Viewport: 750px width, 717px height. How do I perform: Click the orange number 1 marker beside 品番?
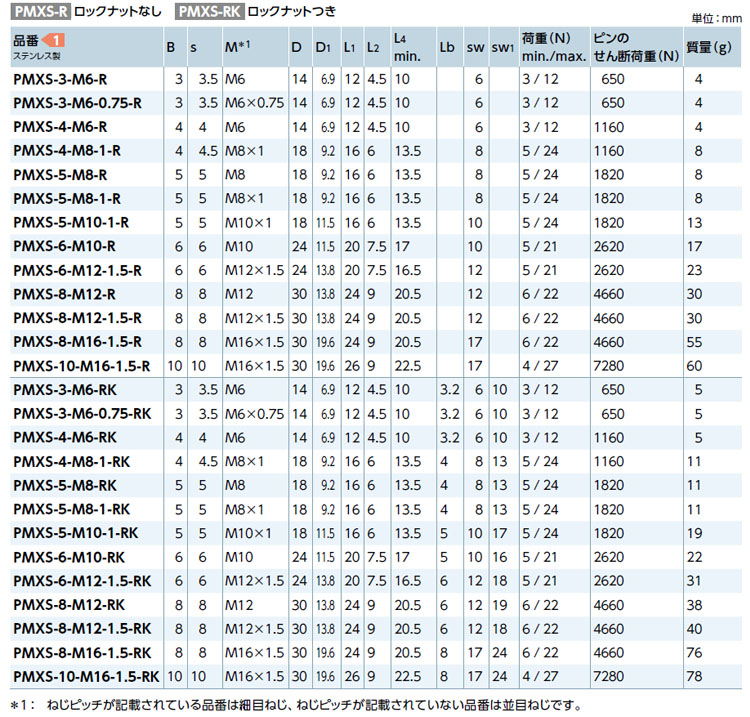click(55, 40)
